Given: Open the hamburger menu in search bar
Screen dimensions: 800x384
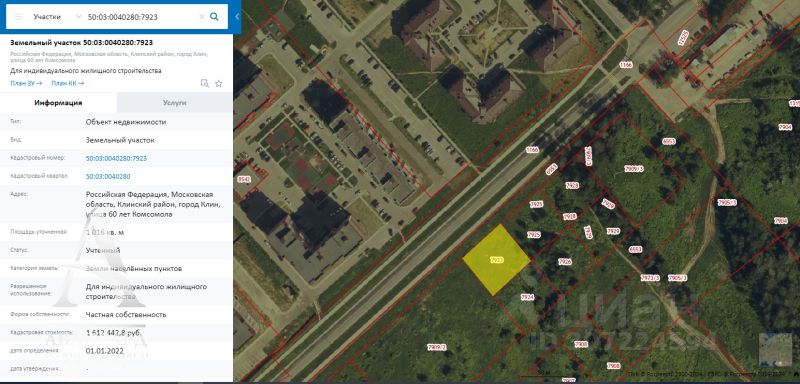Looking at the screenshot, I should tap(18, 17).
